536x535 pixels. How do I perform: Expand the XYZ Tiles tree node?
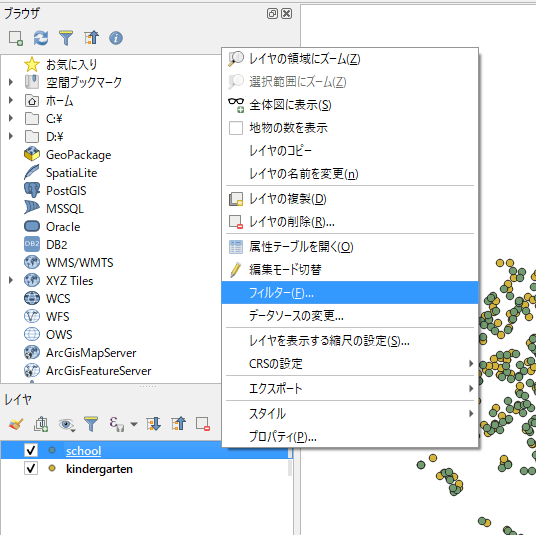pos(11,280)
